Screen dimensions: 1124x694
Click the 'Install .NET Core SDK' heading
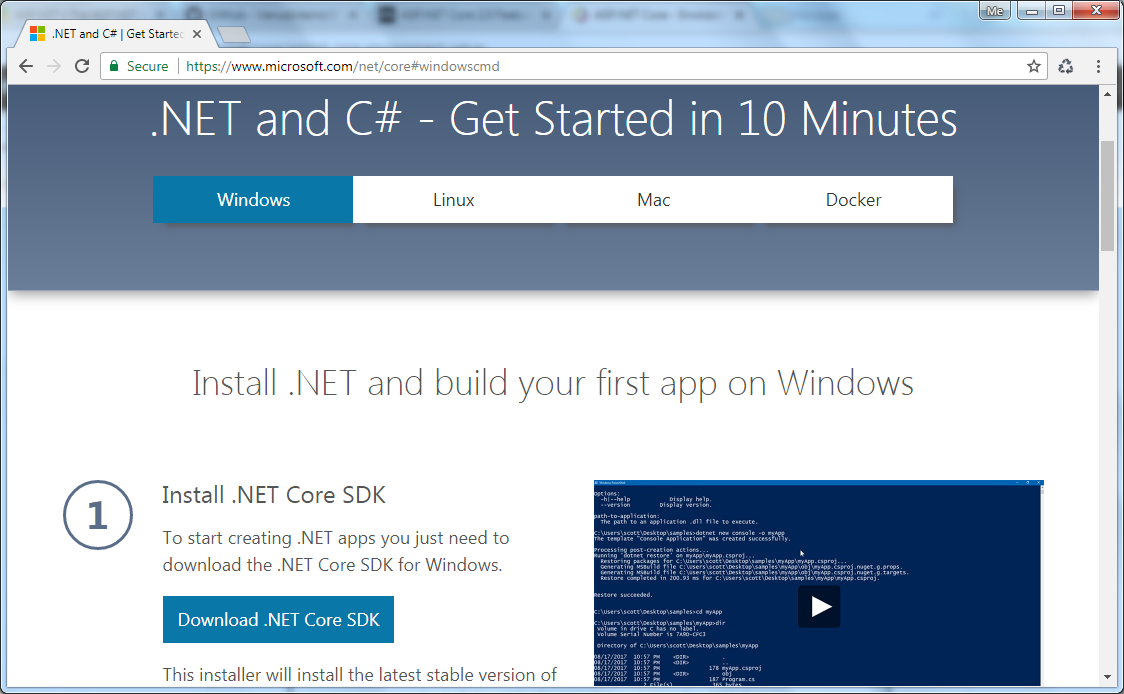(274, 495)
